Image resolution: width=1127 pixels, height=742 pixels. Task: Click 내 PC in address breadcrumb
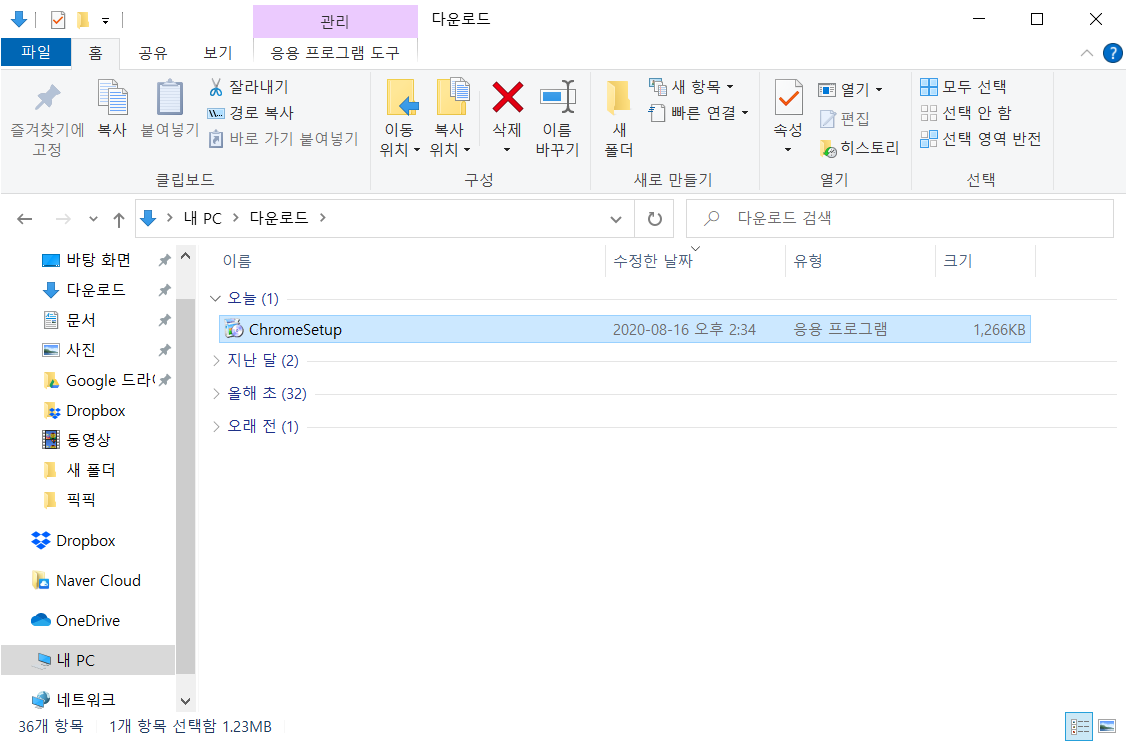click(203, 218)
